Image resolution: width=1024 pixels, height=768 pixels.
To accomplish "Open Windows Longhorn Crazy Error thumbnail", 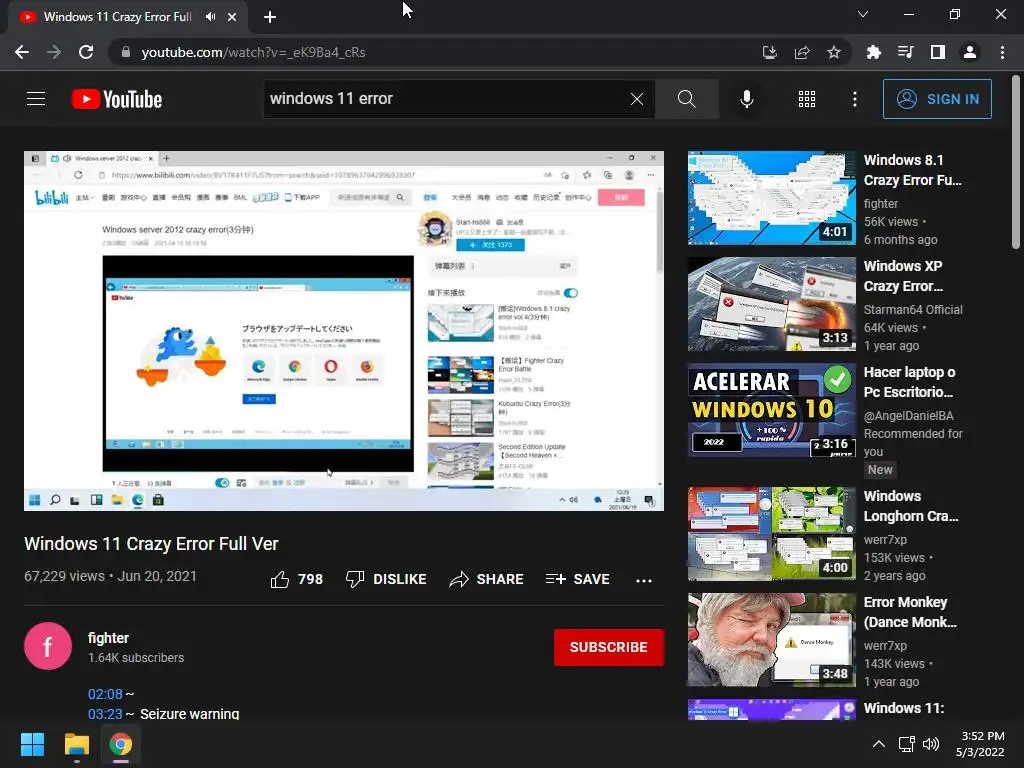I will pyautogui.click(x=771, y=534).
